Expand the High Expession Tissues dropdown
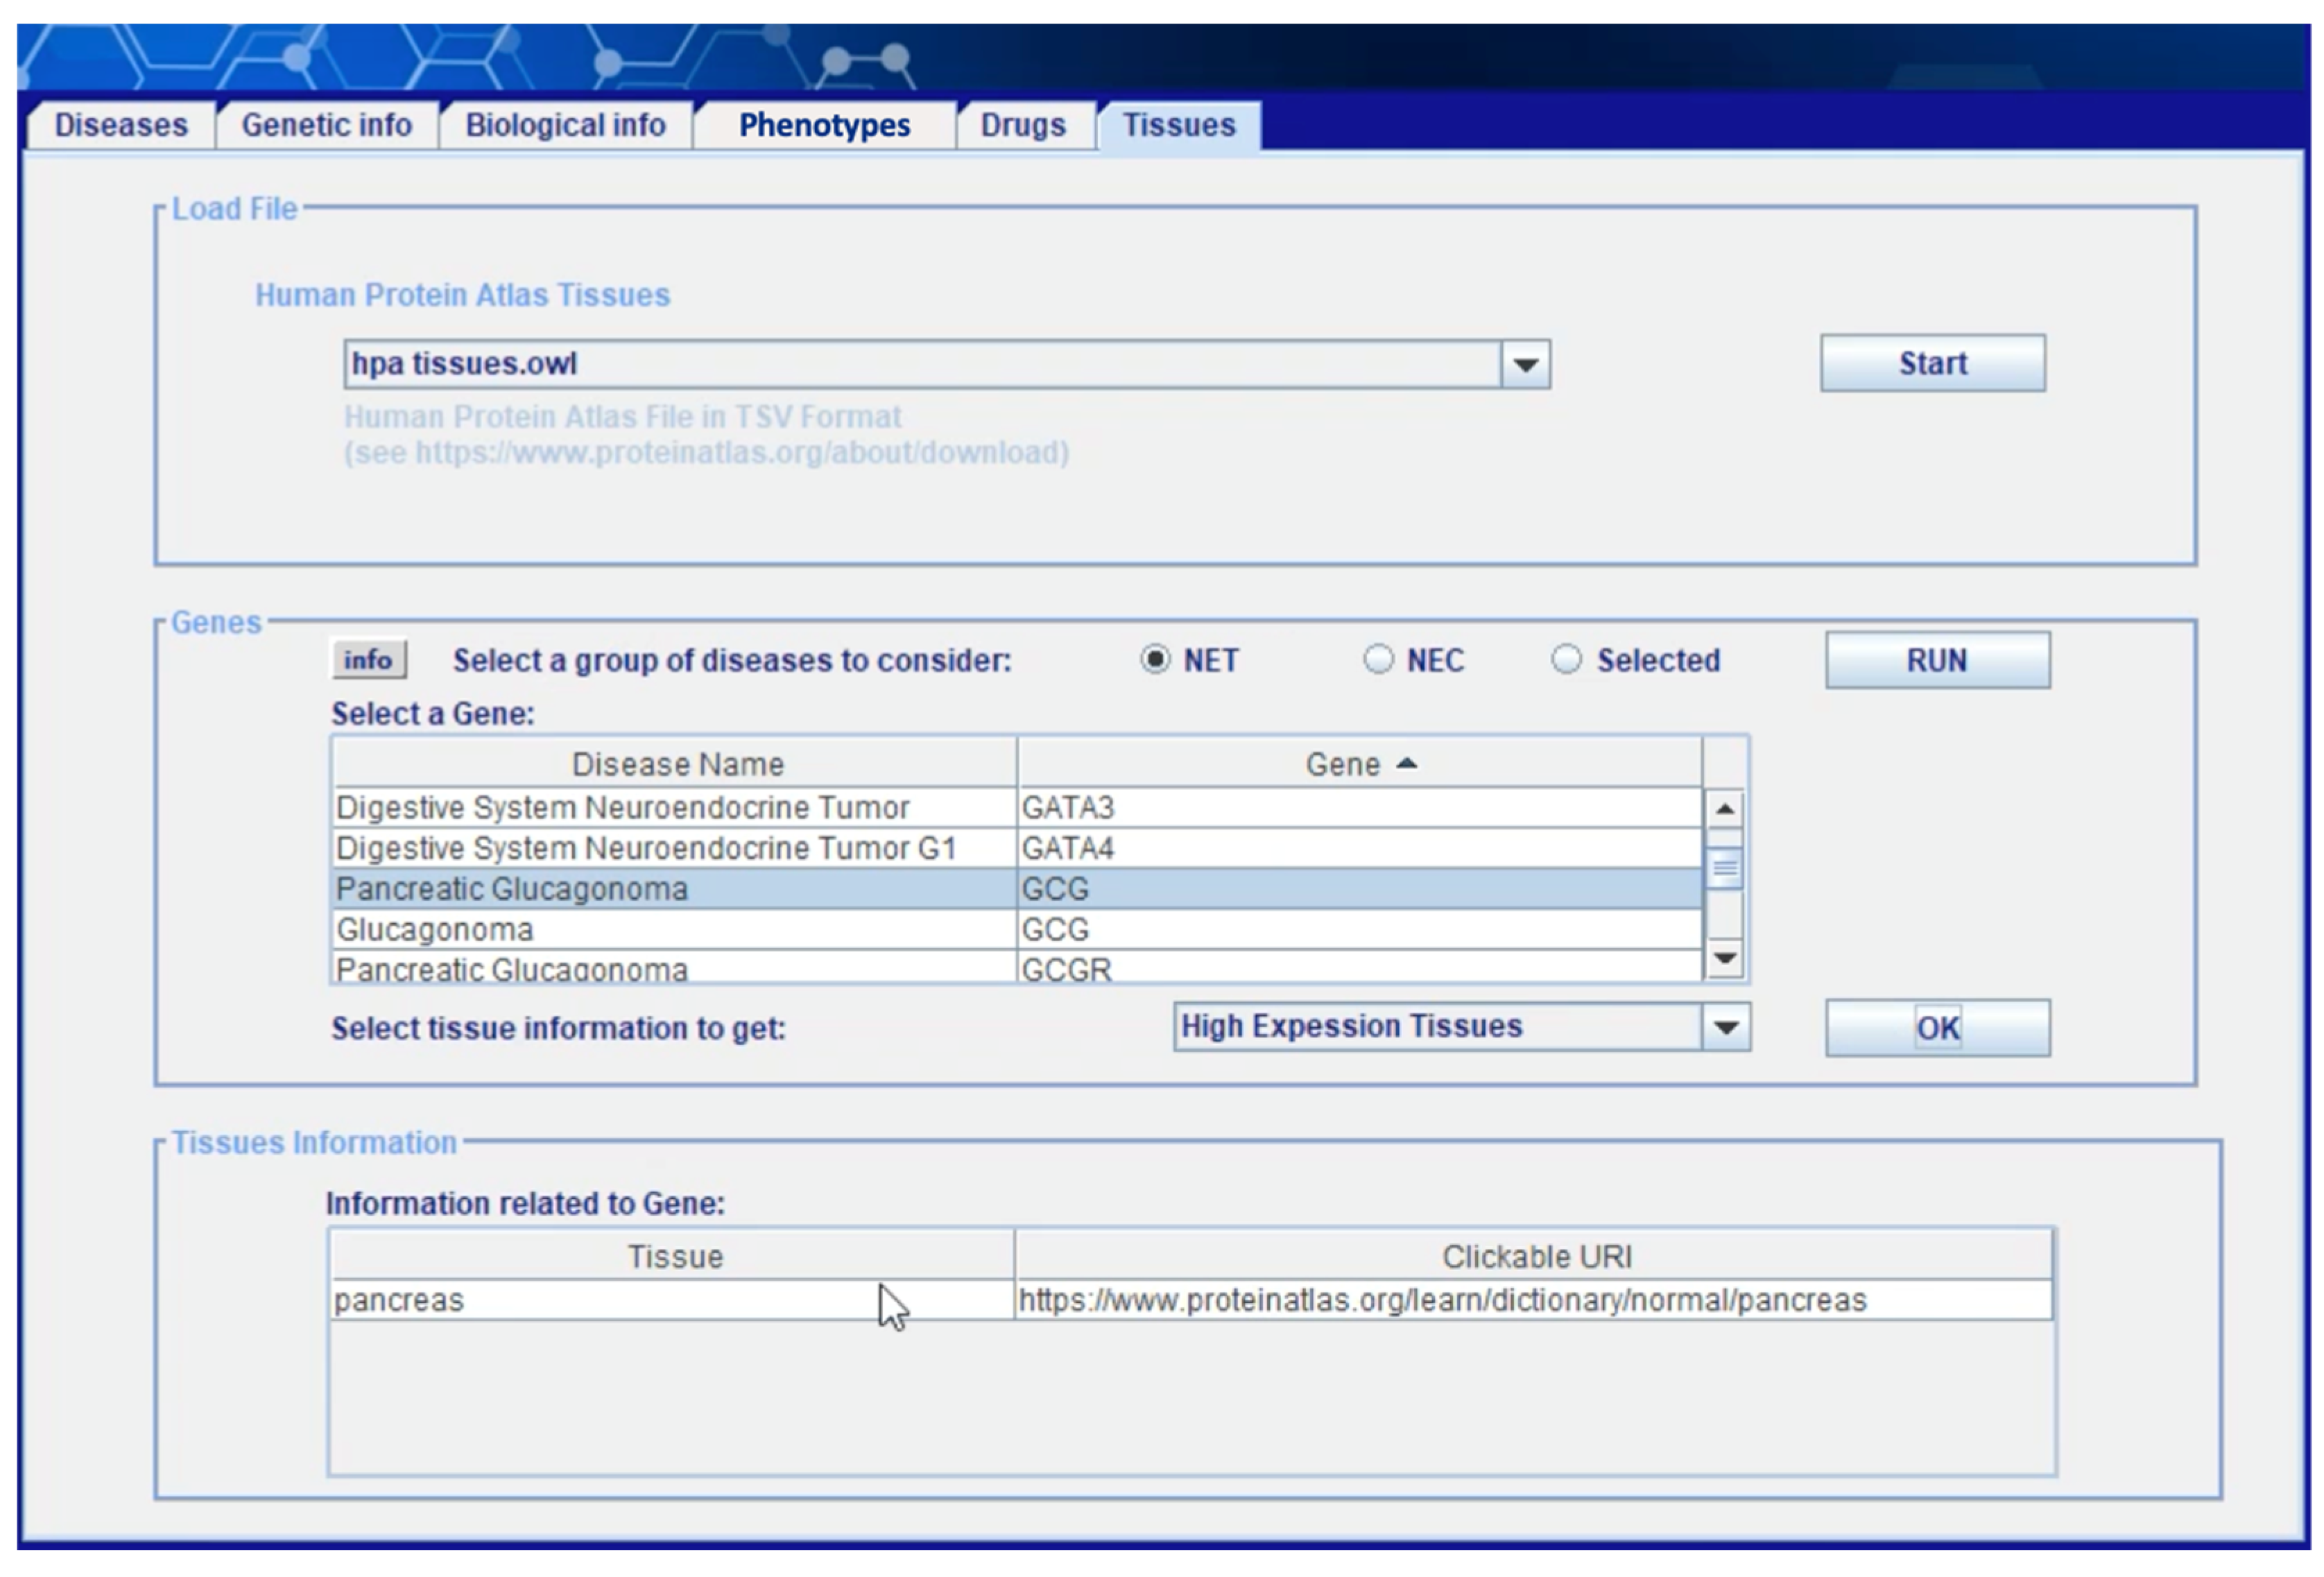The image size is (2324, 1577). [1725, 1027]
